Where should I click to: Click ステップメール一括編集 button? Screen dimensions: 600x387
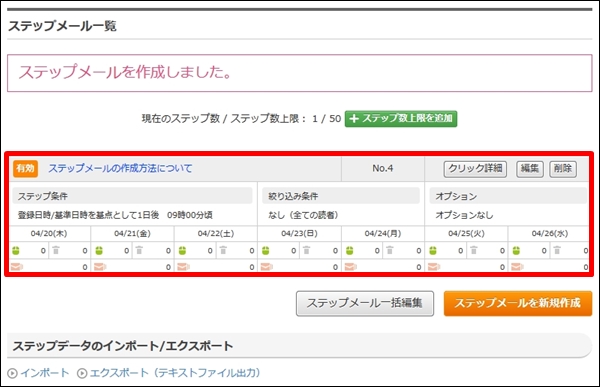coord(365,304)
